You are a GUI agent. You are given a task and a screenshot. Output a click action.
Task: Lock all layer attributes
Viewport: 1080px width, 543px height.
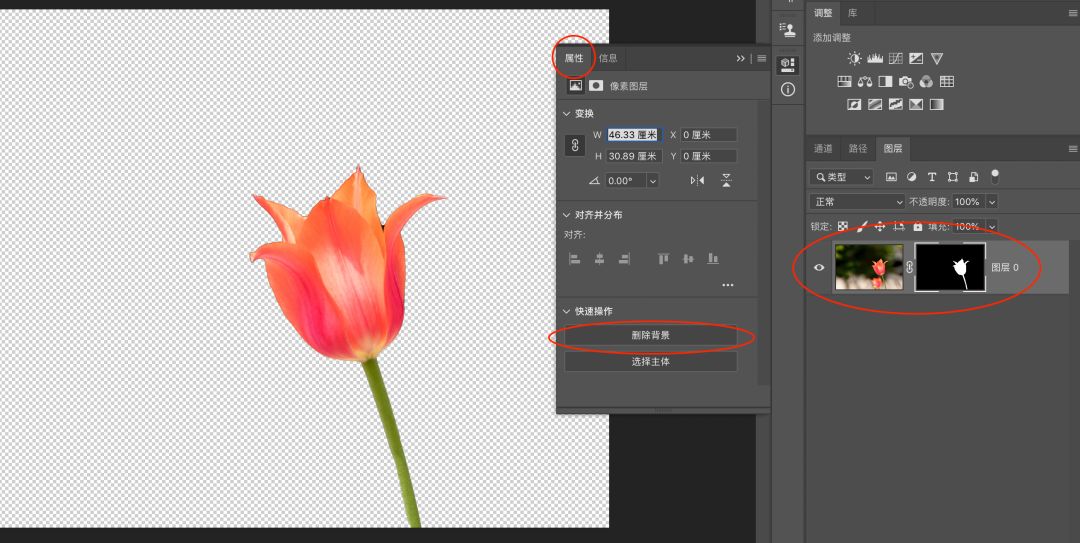917,226
